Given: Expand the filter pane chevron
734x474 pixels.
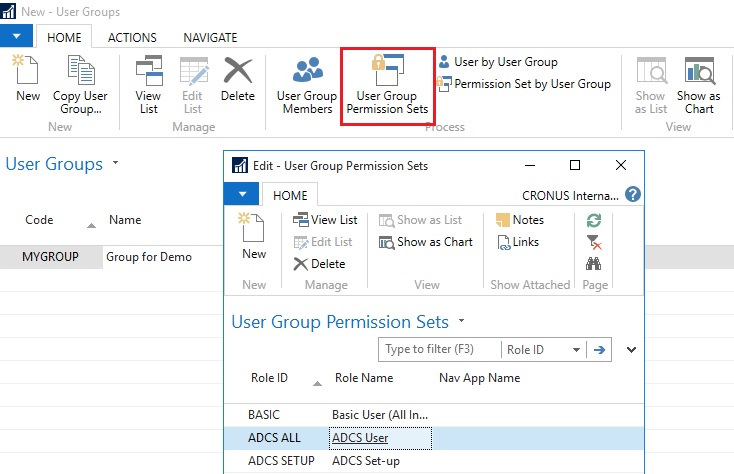Looking at the screenshot, I should tap(631, 350).
